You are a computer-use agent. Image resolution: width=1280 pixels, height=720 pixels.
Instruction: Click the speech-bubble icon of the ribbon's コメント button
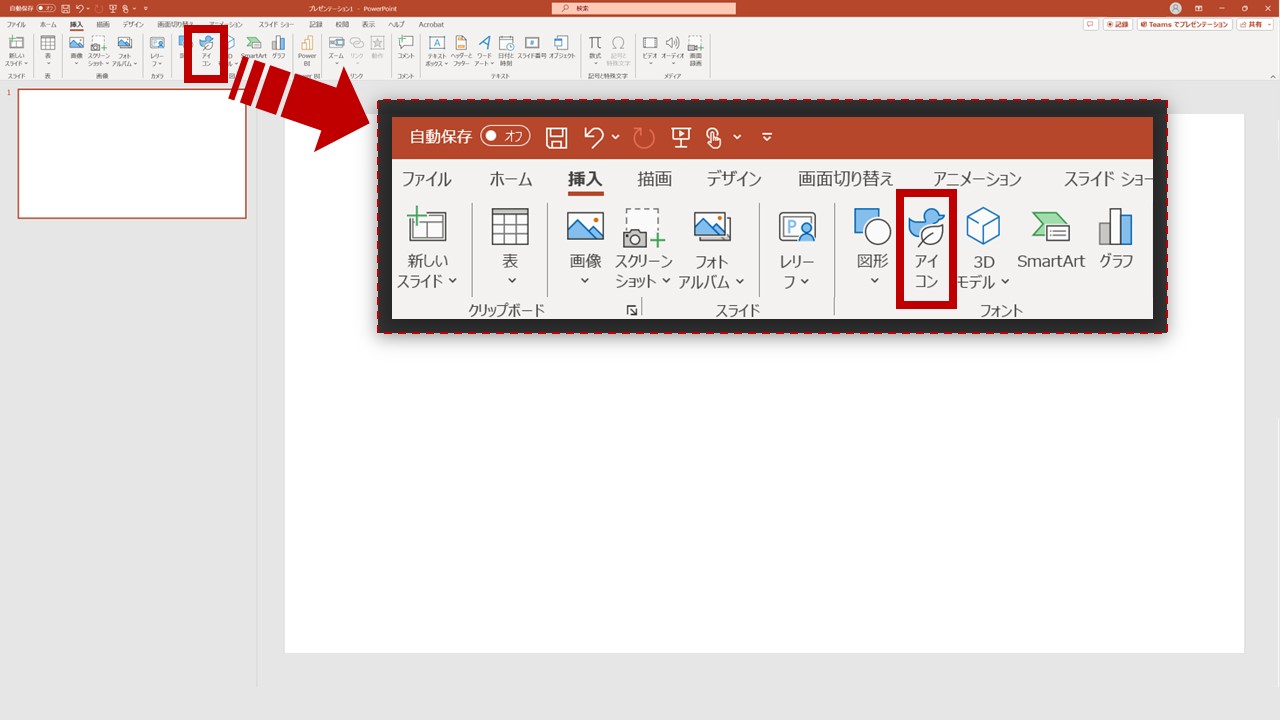(x=406, y=43)
